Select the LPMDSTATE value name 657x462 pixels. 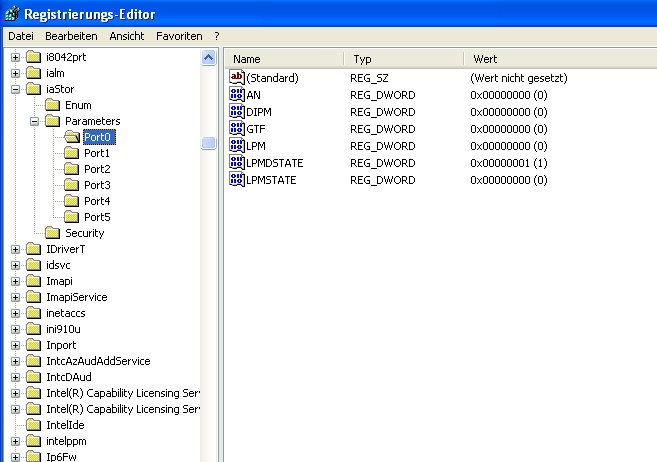(x=274, y=163)
